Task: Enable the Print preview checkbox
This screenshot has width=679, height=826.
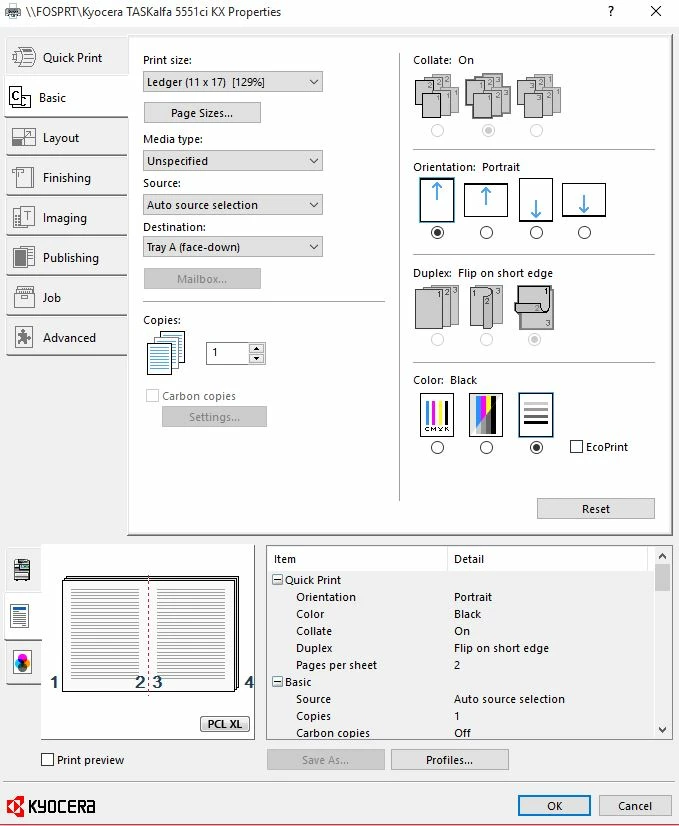Action: point(47,760)
